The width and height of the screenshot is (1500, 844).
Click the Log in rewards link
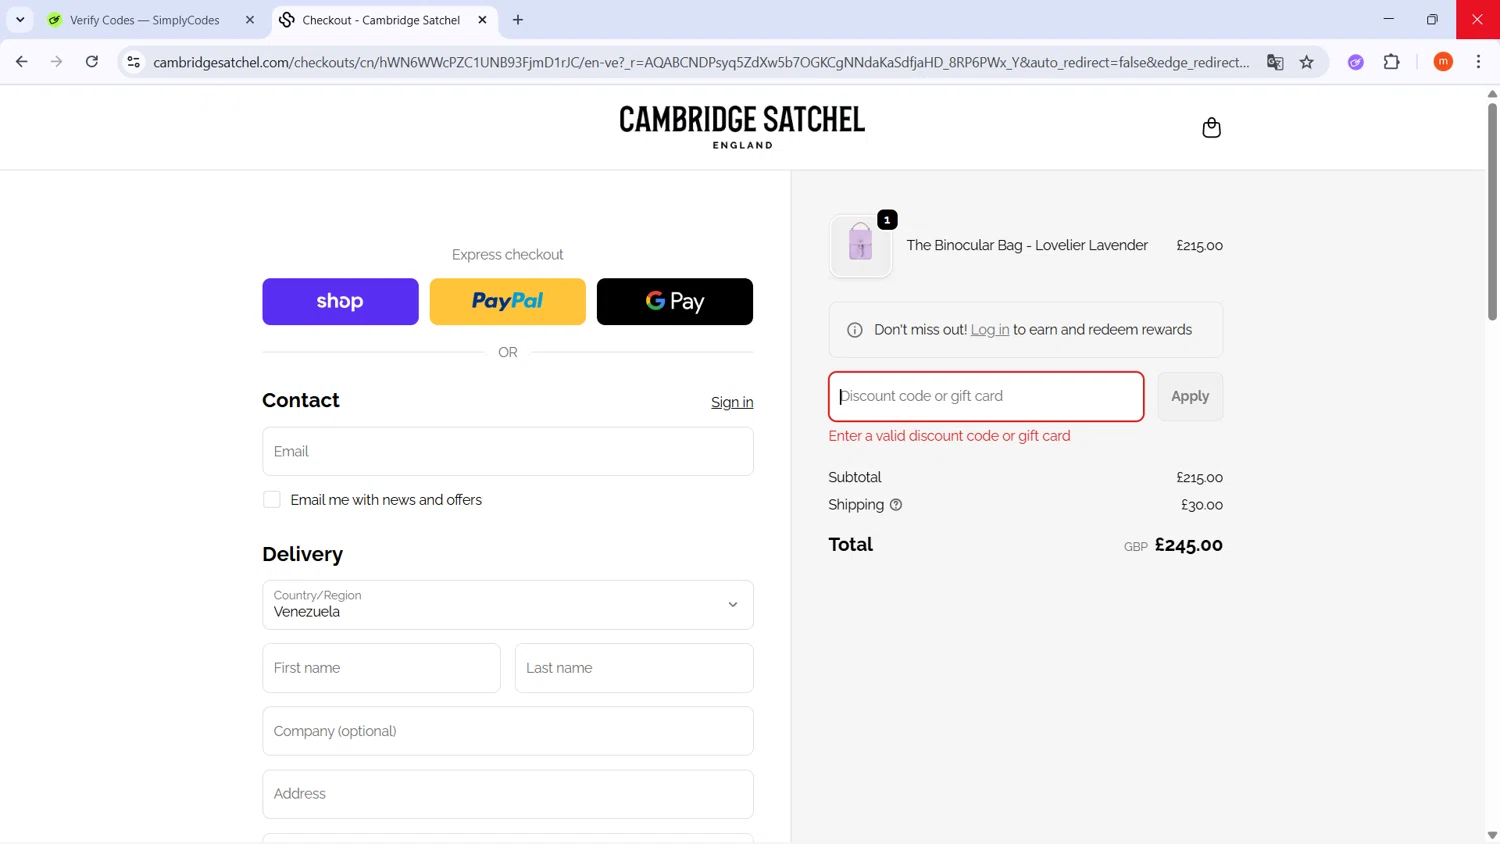(990, 330)
